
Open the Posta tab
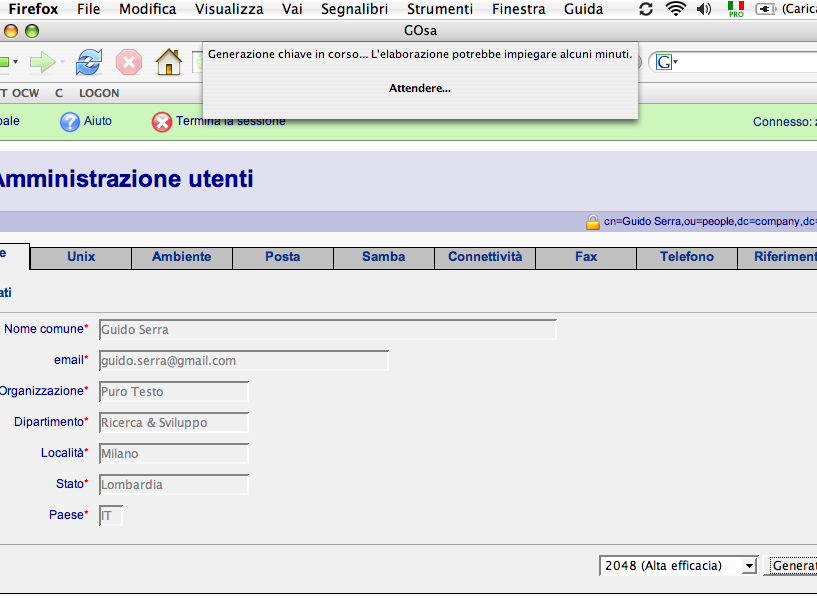coord(282,257)
